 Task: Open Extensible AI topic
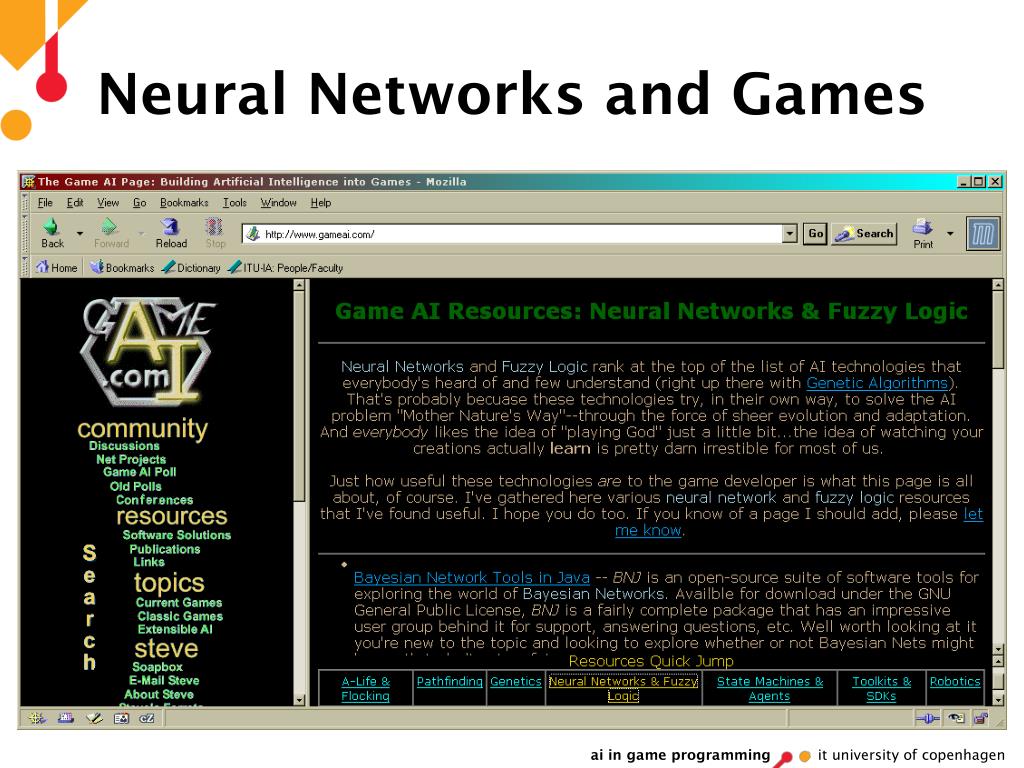coord(175,629)
